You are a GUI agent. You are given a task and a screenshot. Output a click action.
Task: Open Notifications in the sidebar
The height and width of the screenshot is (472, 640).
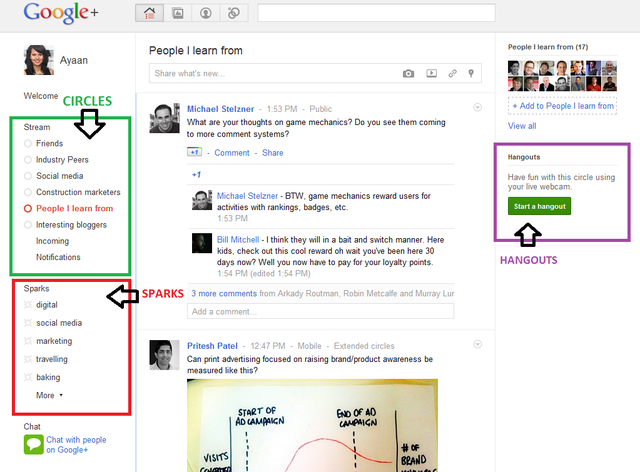[x=58, y=257]
